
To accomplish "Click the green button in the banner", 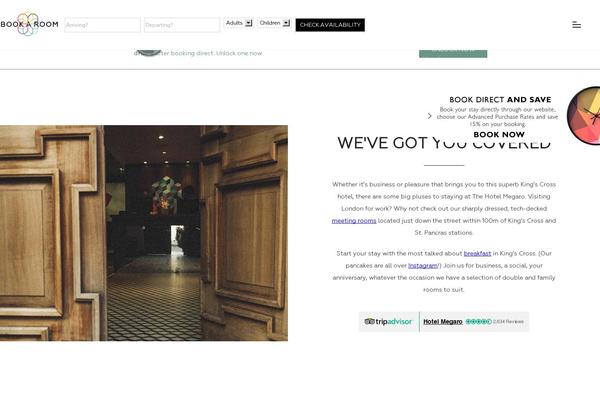I will (x=453, y=53).
